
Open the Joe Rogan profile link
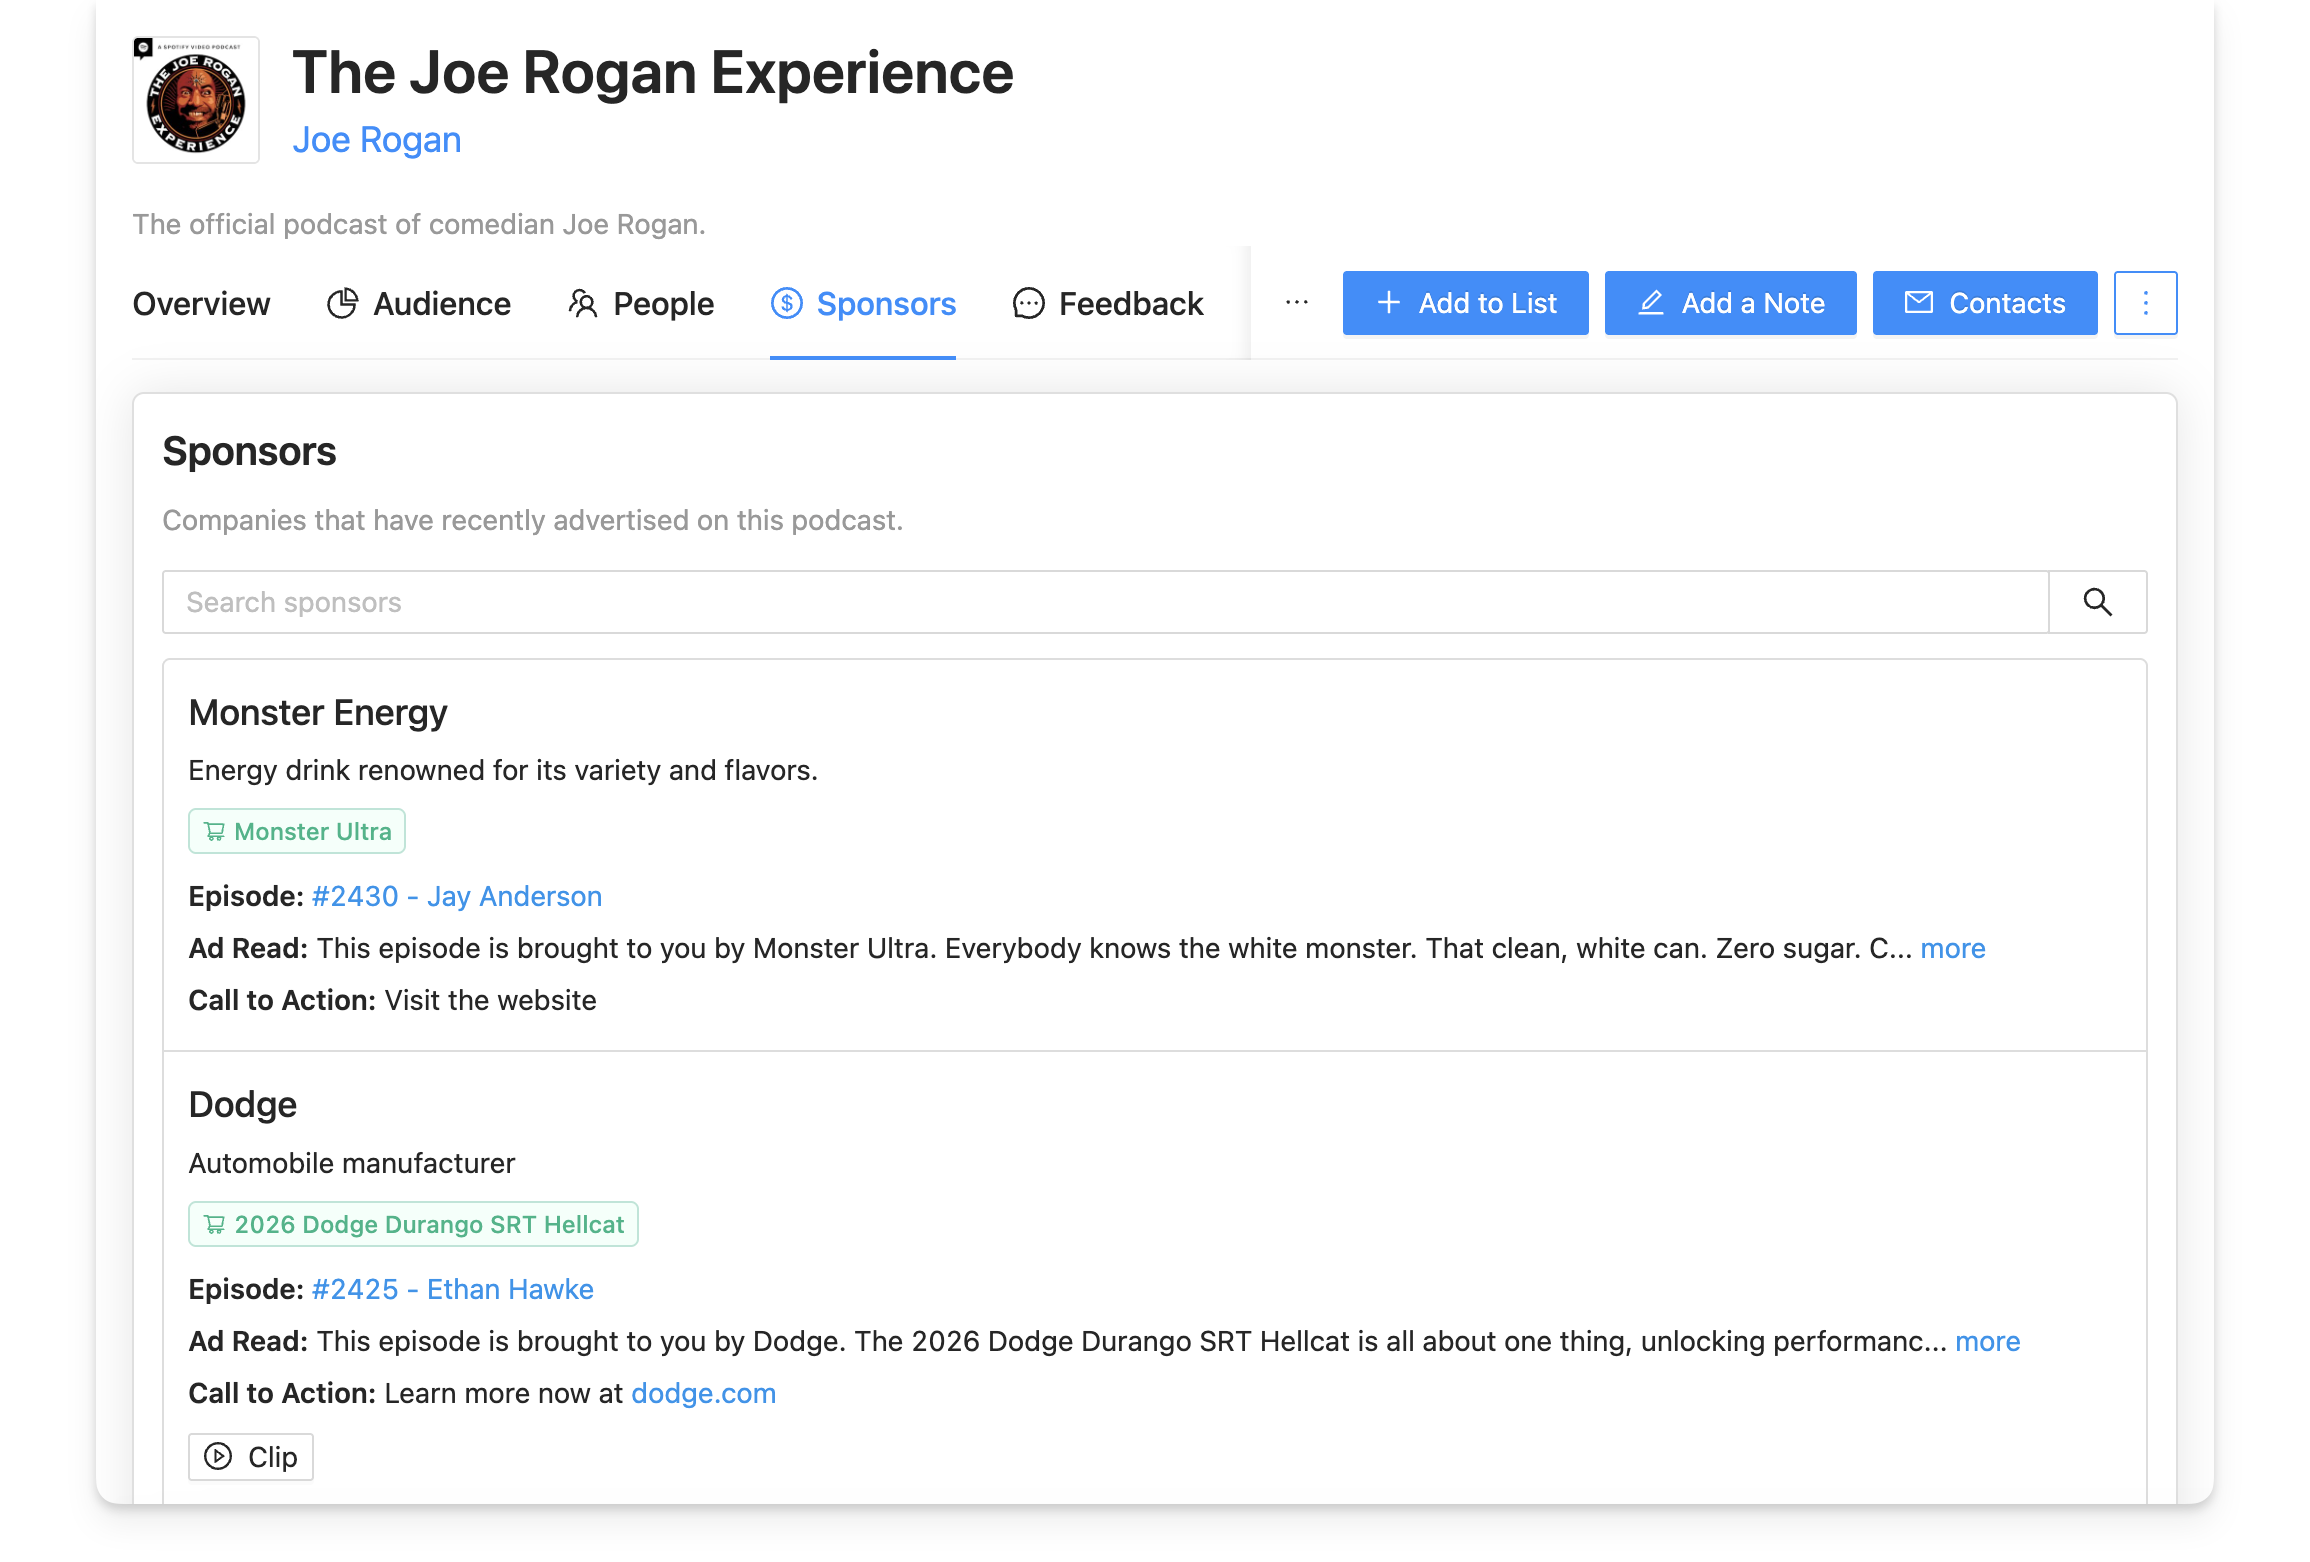click(377, 139)
